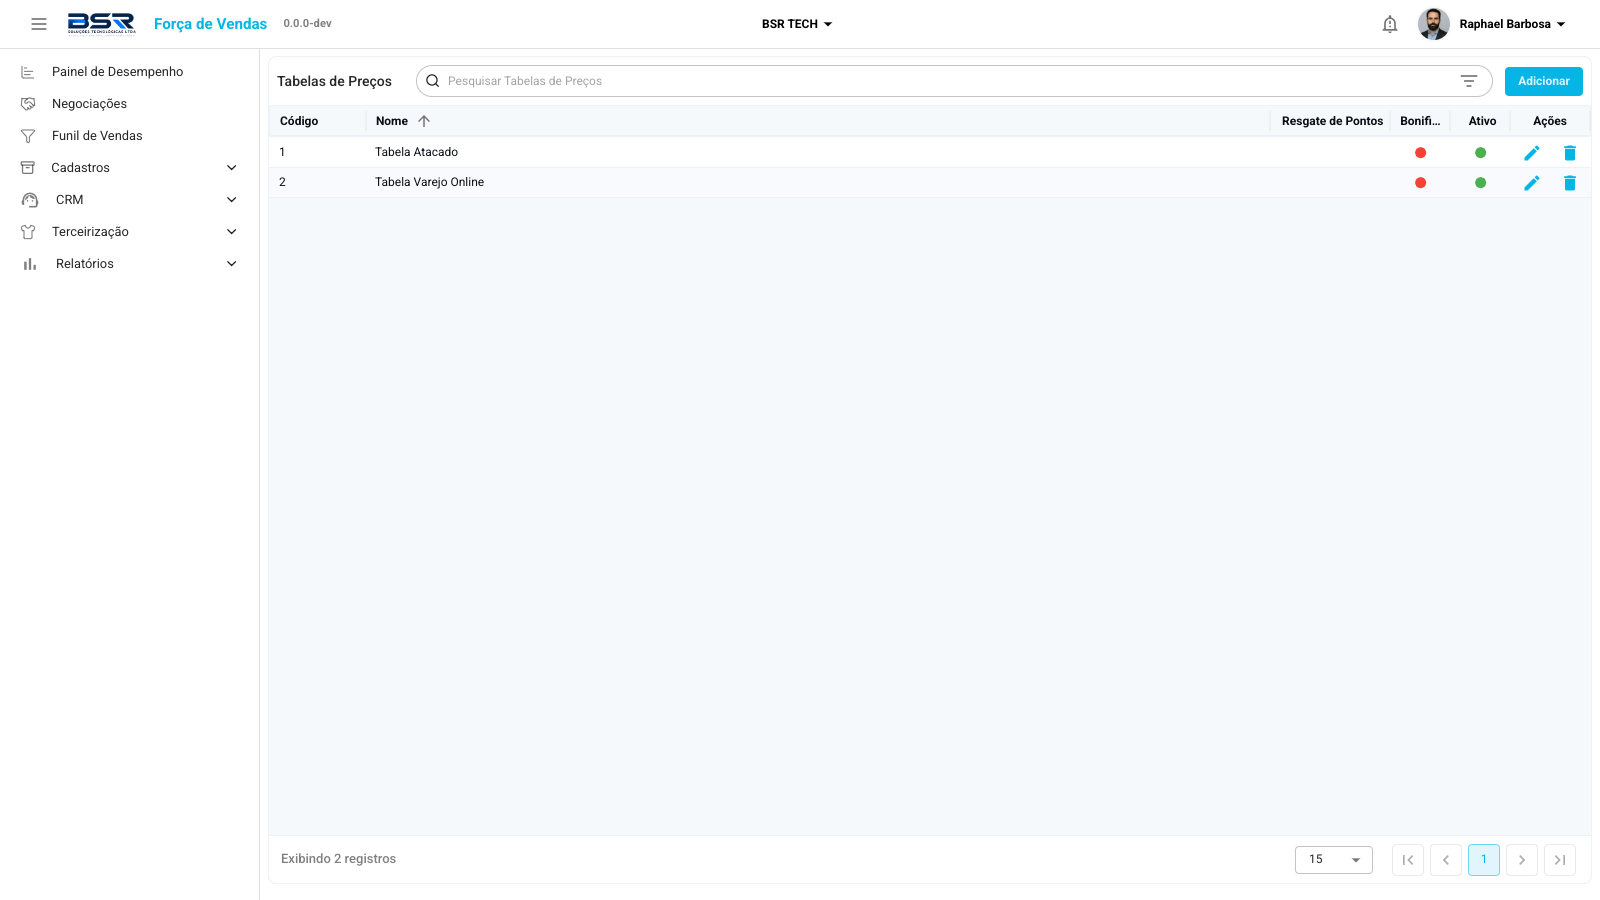Click the Relatórios bar chart icon

(30, 264)
